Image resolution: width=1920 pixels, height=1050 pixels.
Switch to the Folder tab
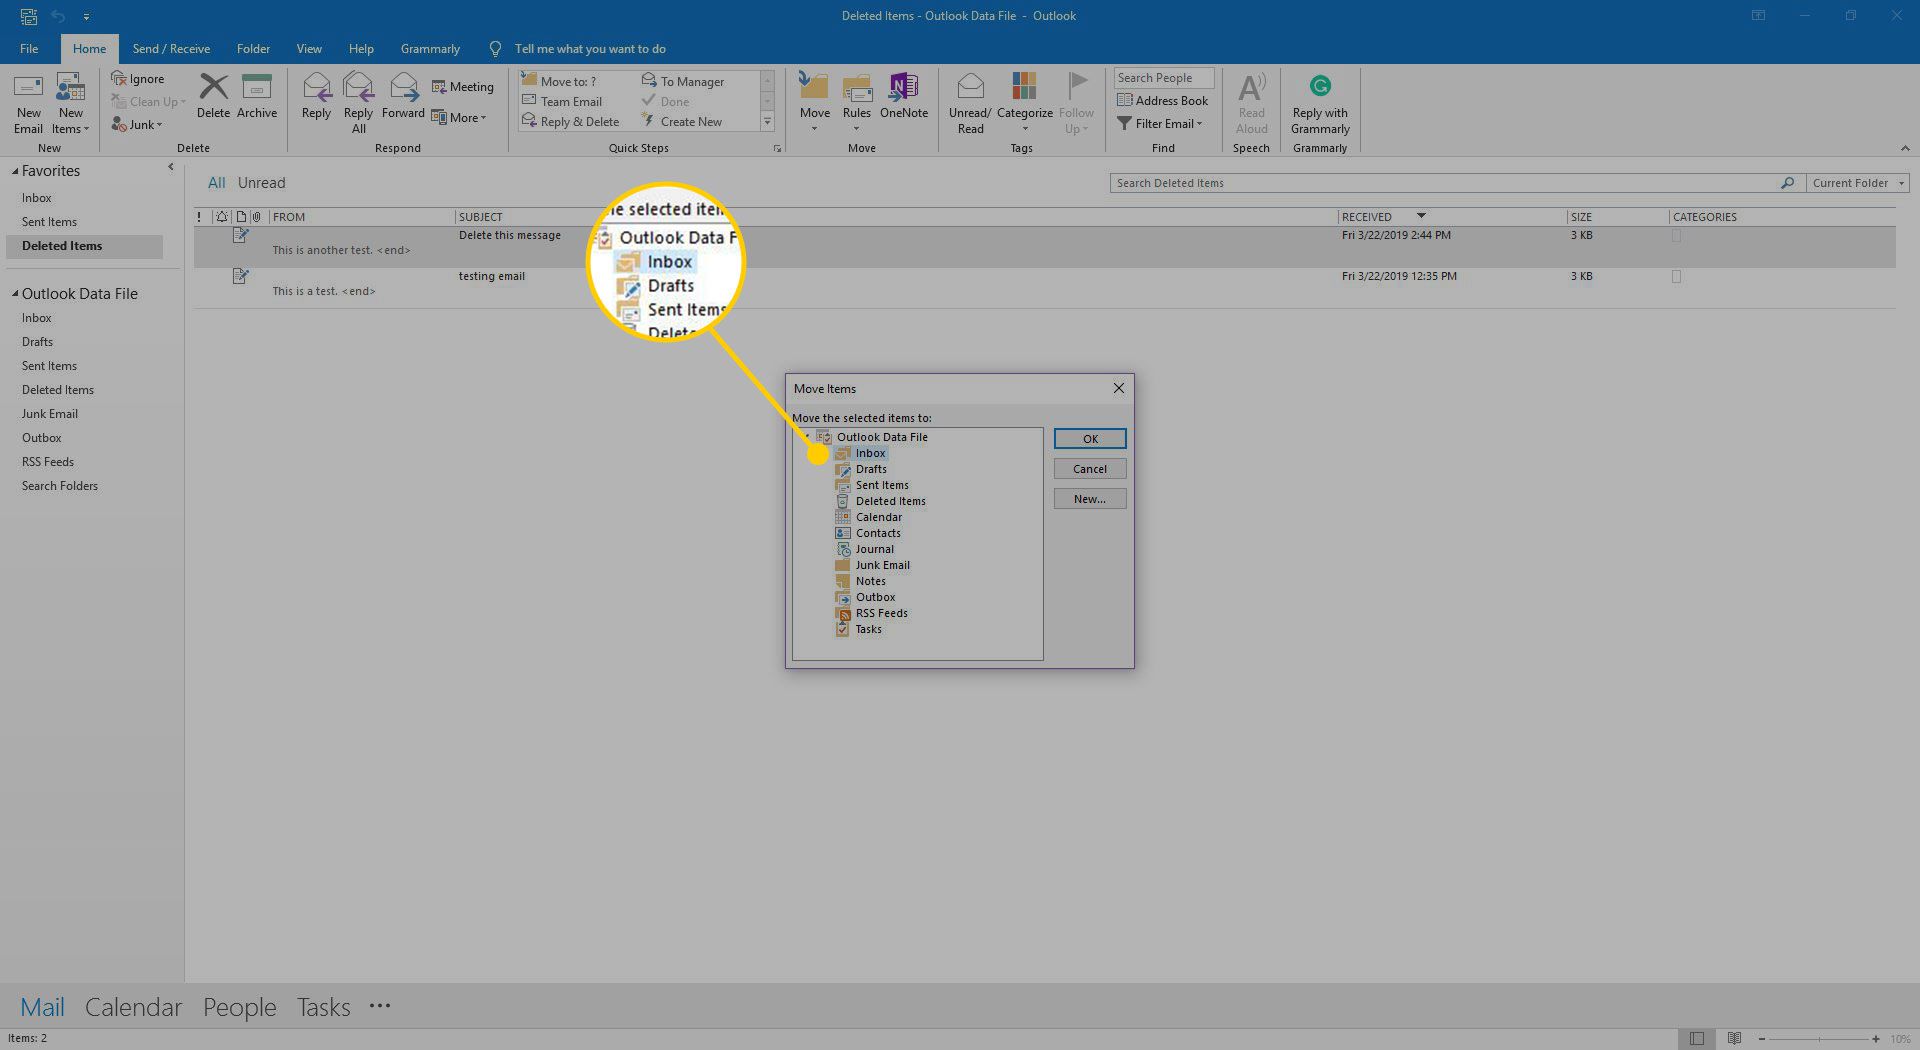[253, 49]
